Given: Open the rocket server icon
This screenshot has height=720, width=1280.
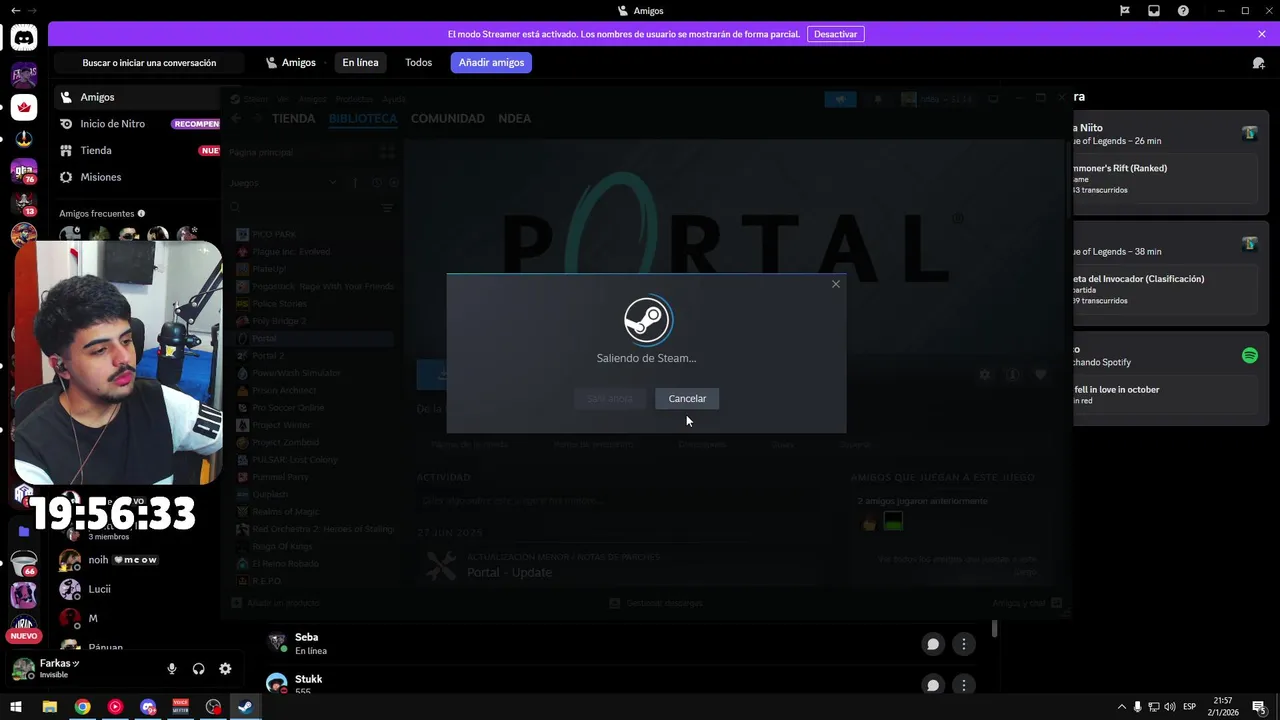Looking at the screenshot, I should 24,139.
